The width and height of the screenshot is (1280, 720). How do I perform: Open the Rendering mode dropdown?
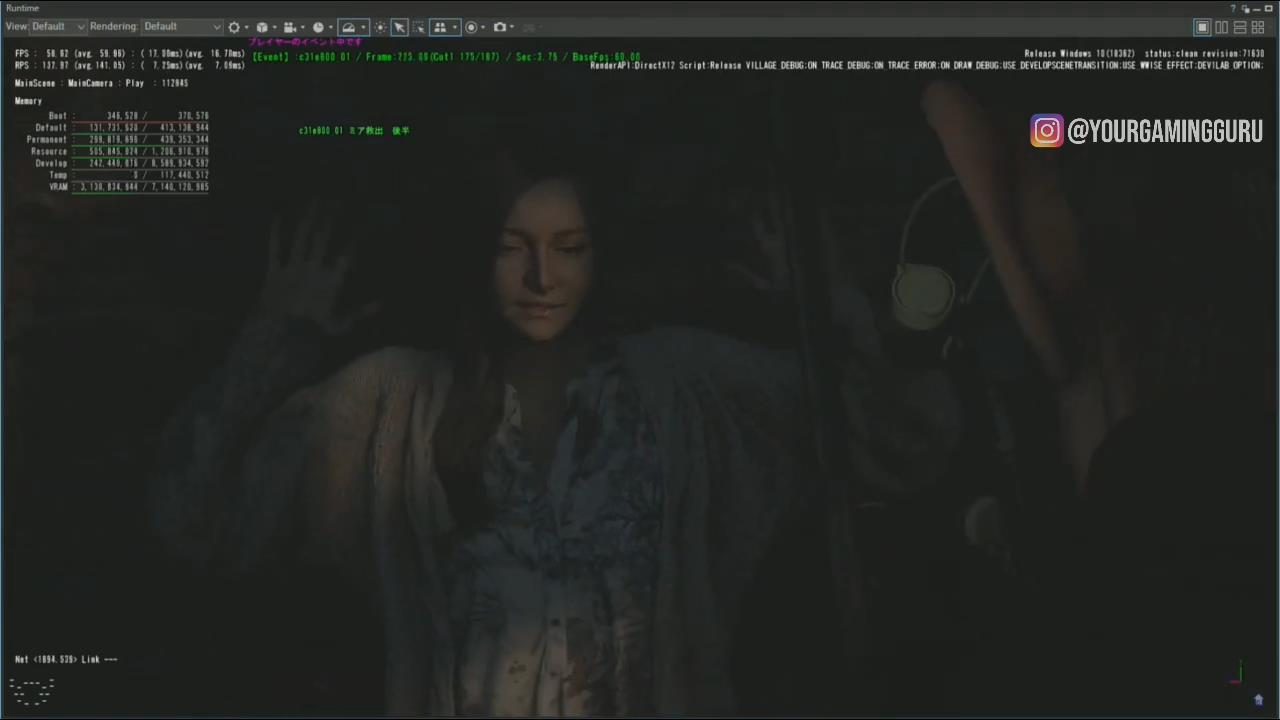[x=182, y=27]
